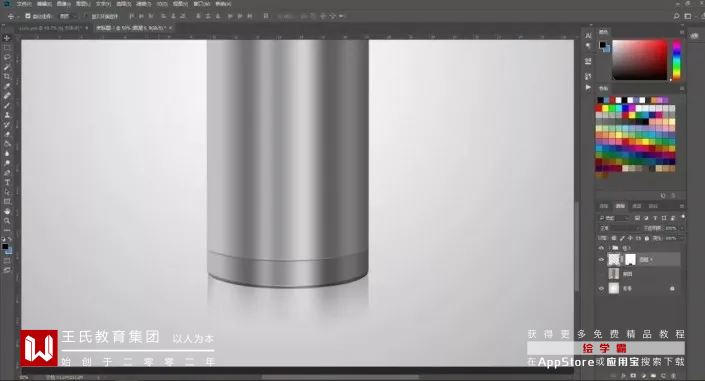Filter layers by type (T) icon

(655, 218)
